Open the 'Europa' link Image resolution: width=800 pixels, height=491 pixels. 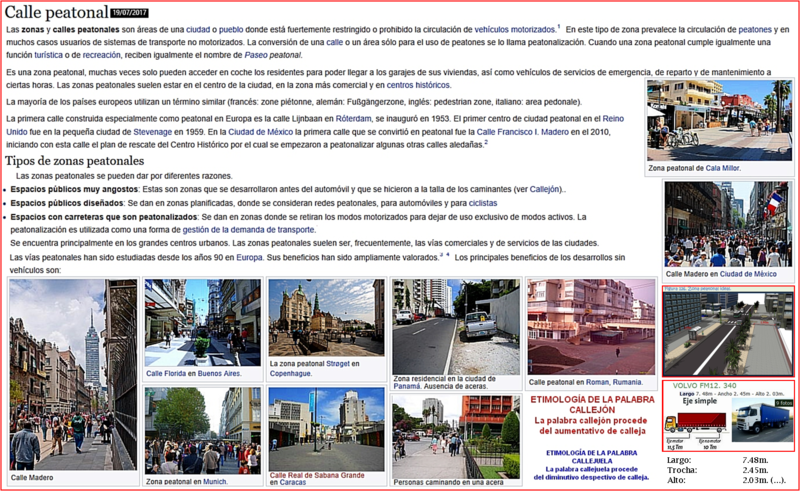pyautogui.click(x=249, y=258)
